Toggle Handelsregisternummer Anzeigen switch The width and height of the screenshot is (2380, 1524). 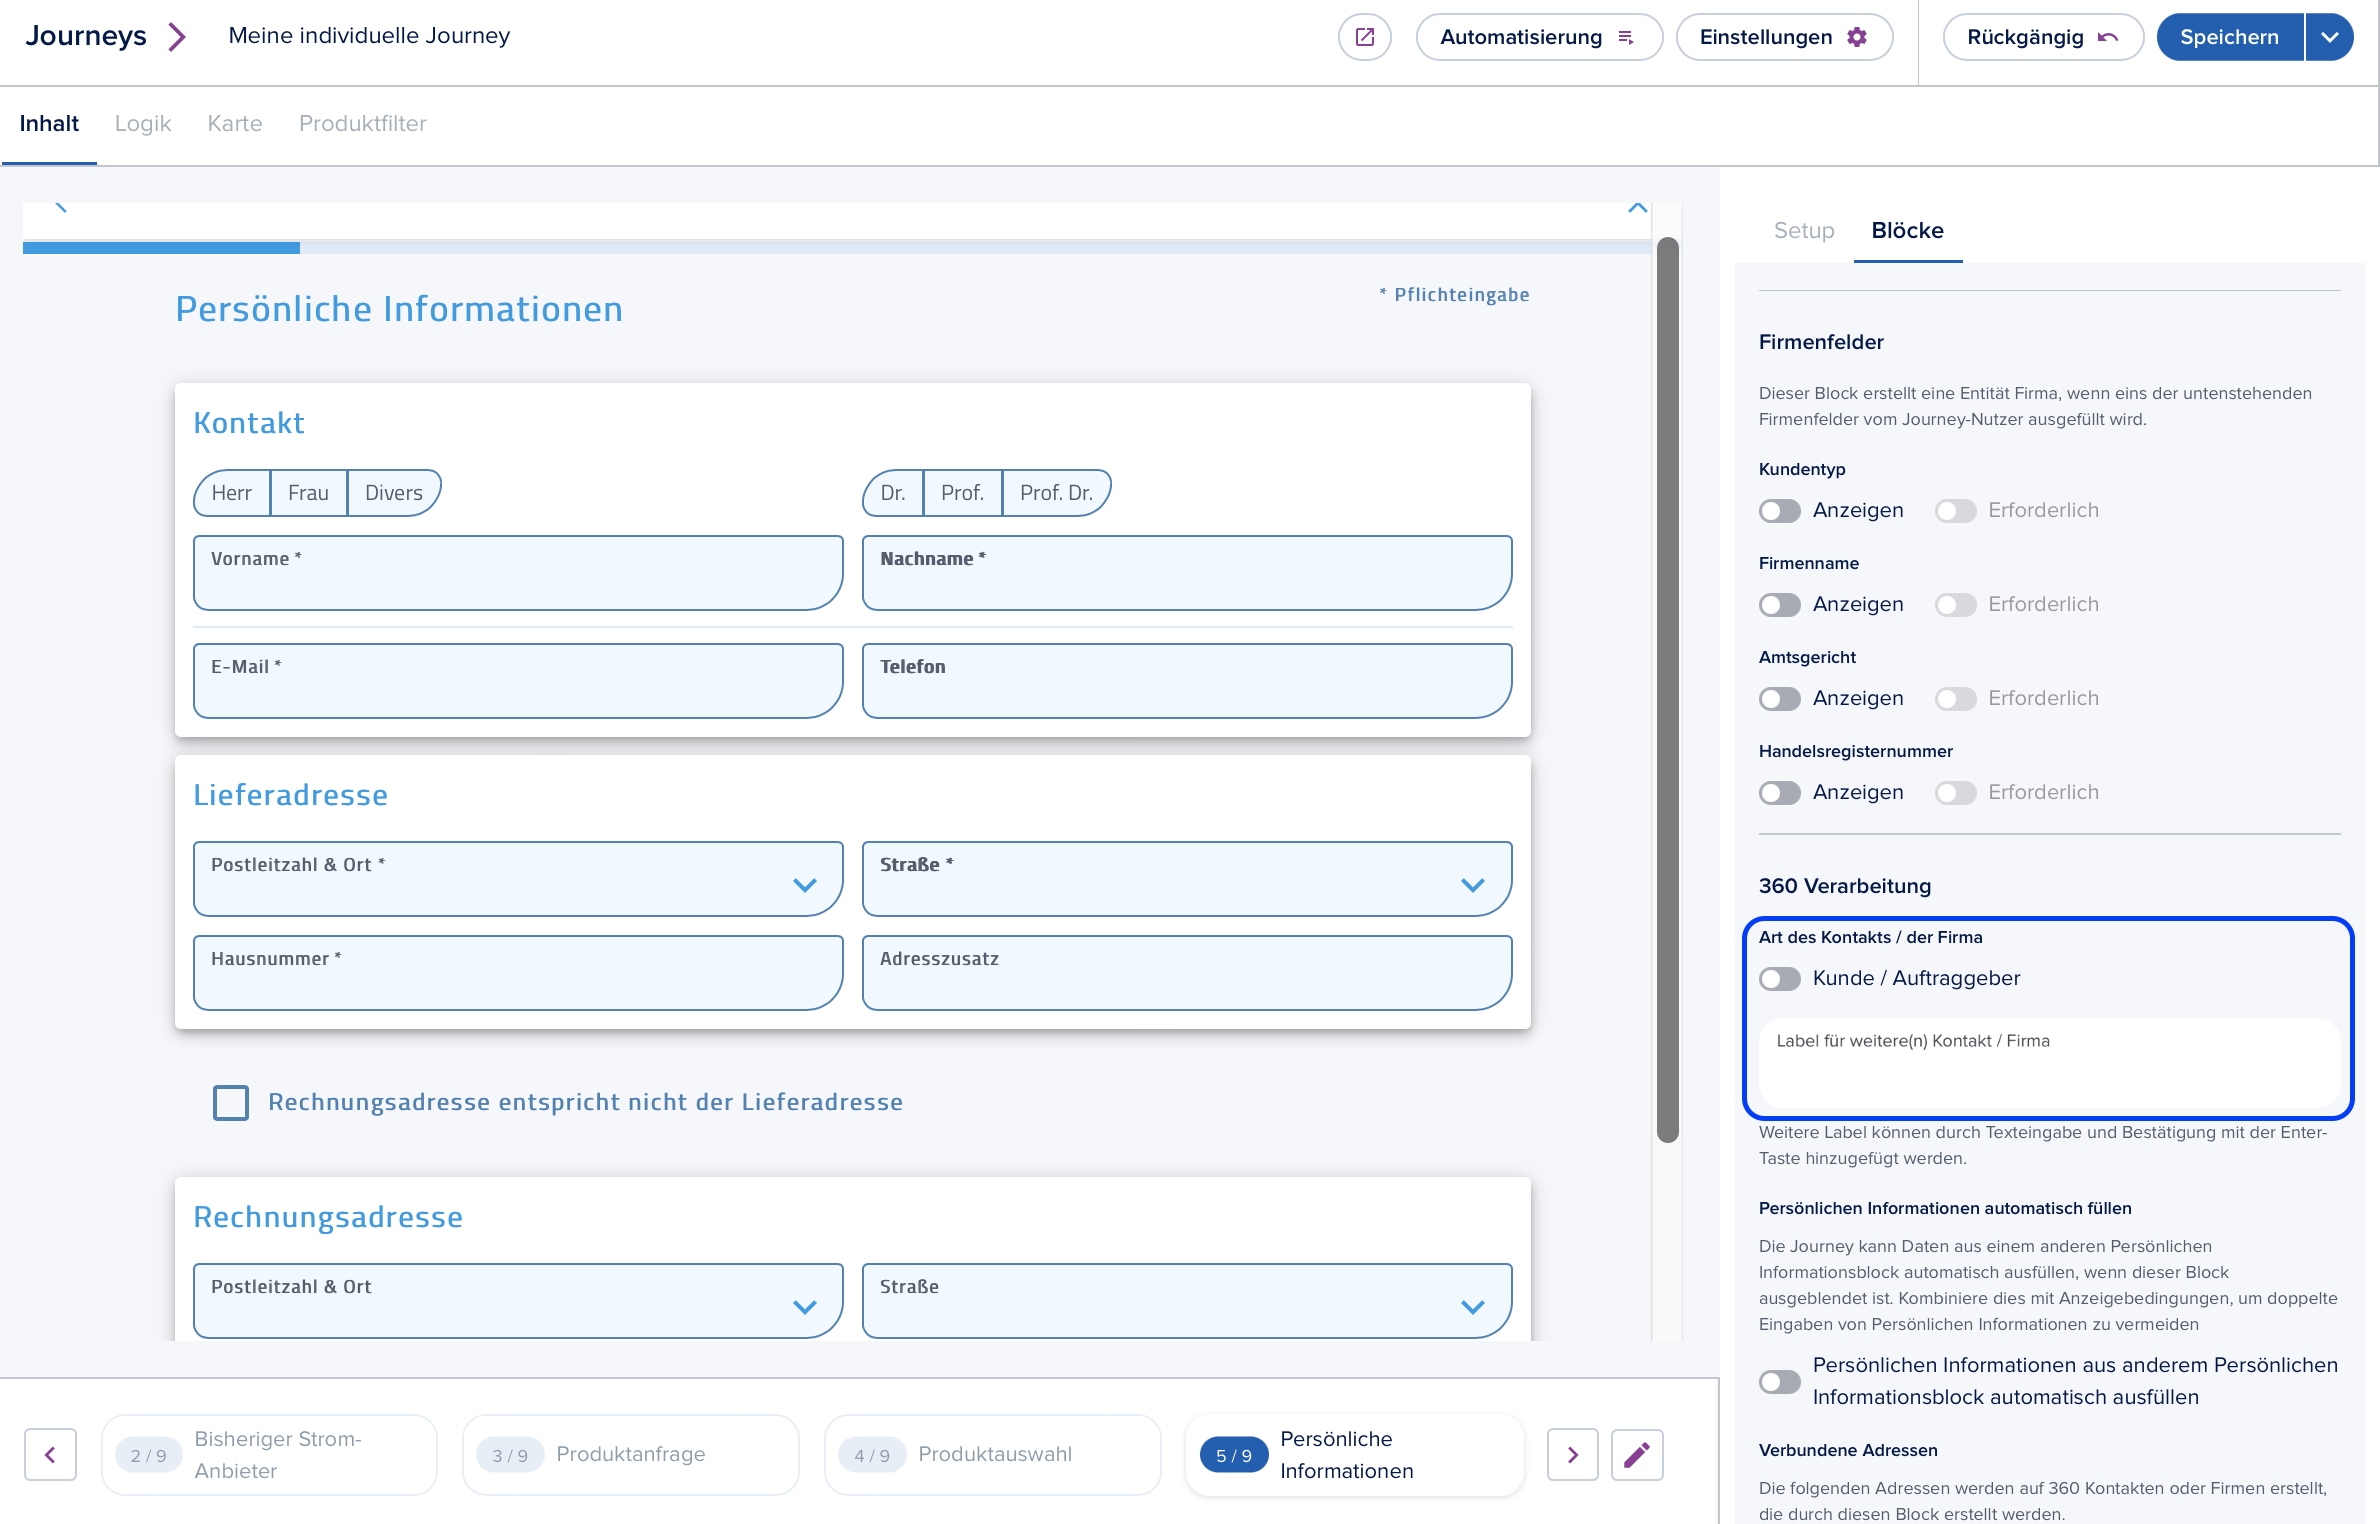click(1780, 793)
